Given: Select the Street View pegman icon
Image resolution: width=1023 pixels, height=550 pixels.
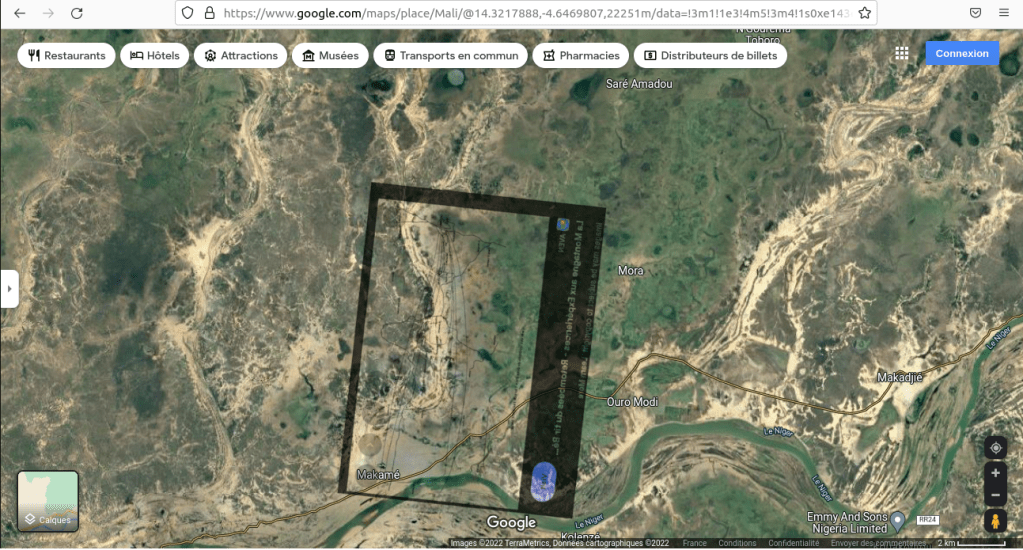Looking at the screenshot, I should (x=995, y=521).
